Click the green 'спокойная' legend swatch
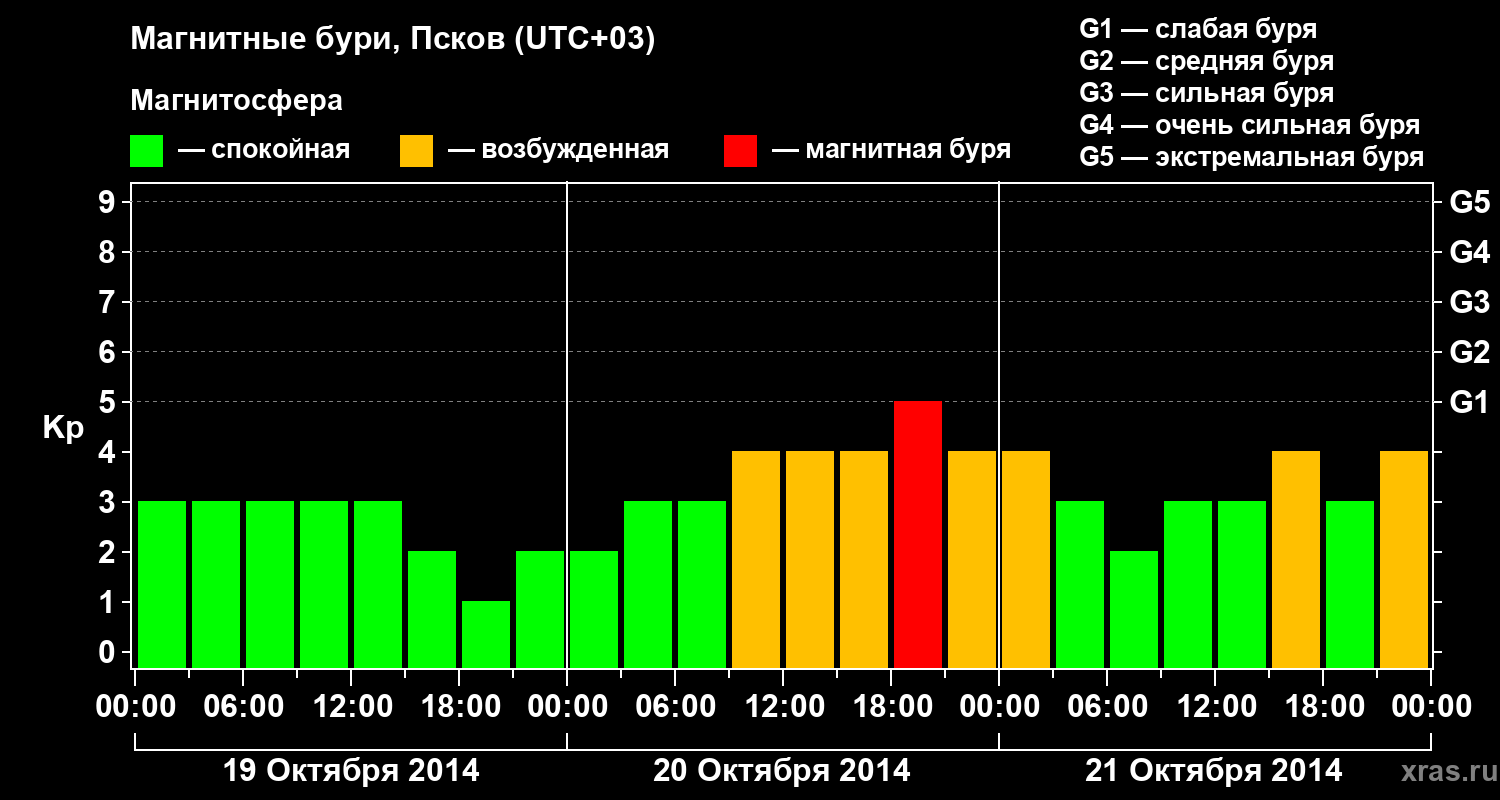The height and width of the screenshot is (800, 1500). [x=146, y=151]
